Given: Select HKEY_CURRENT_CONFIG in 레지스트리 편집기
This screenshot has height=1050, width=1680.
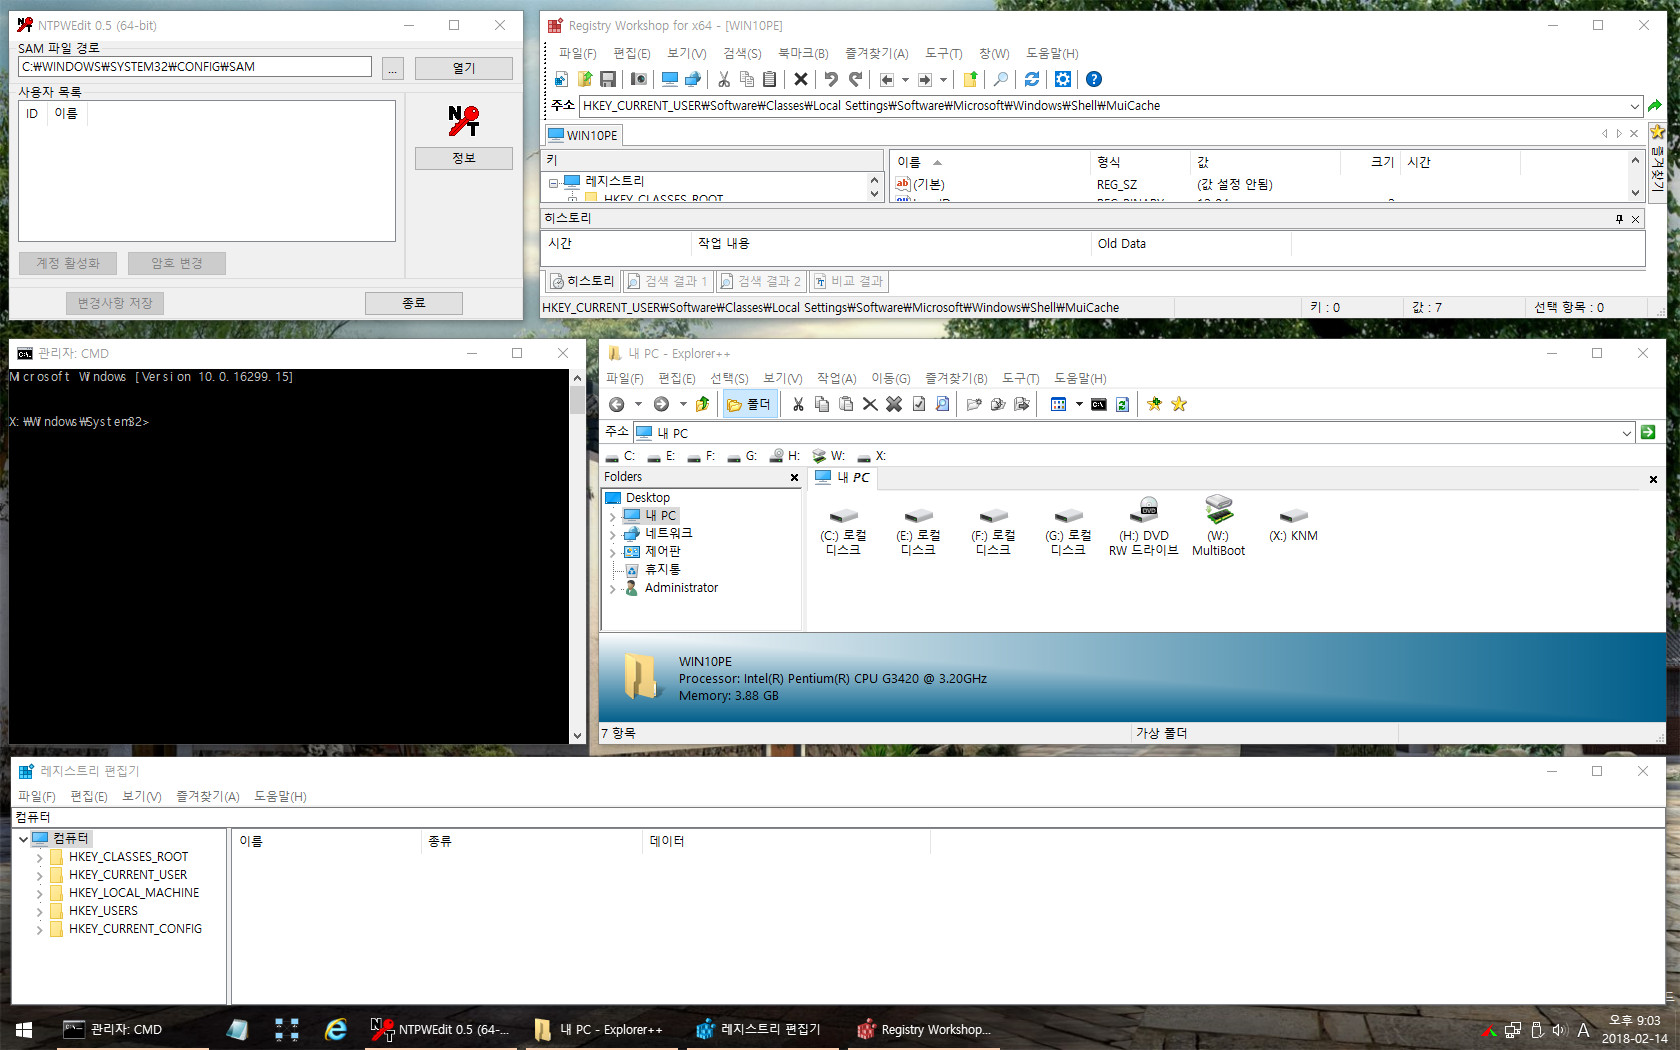Looking at the screenshot, I should click(135, 929).
